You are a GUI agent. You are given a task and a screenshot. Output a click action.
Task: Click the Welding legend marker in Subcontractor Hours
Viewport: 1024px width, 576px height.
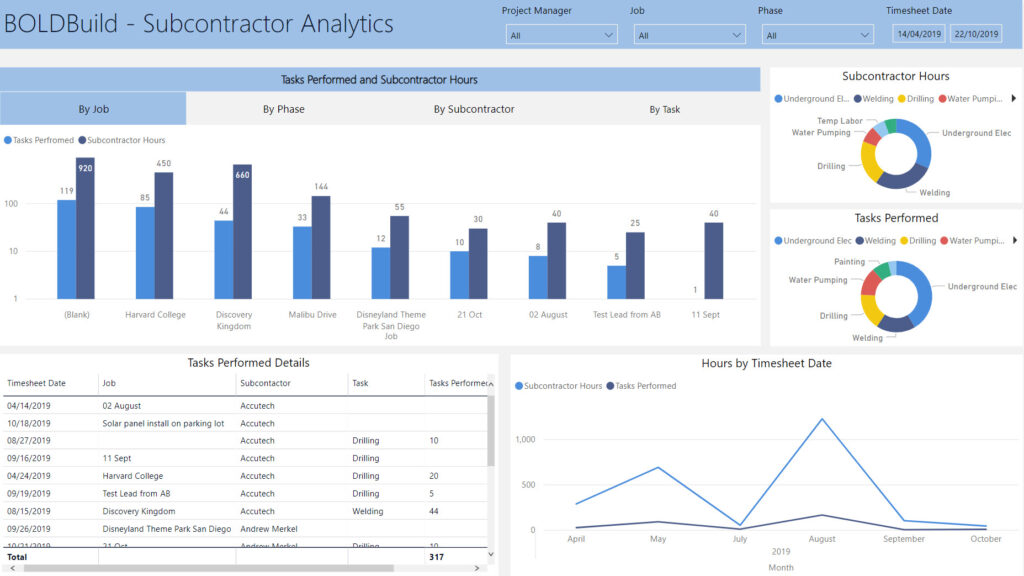[858, 99]
